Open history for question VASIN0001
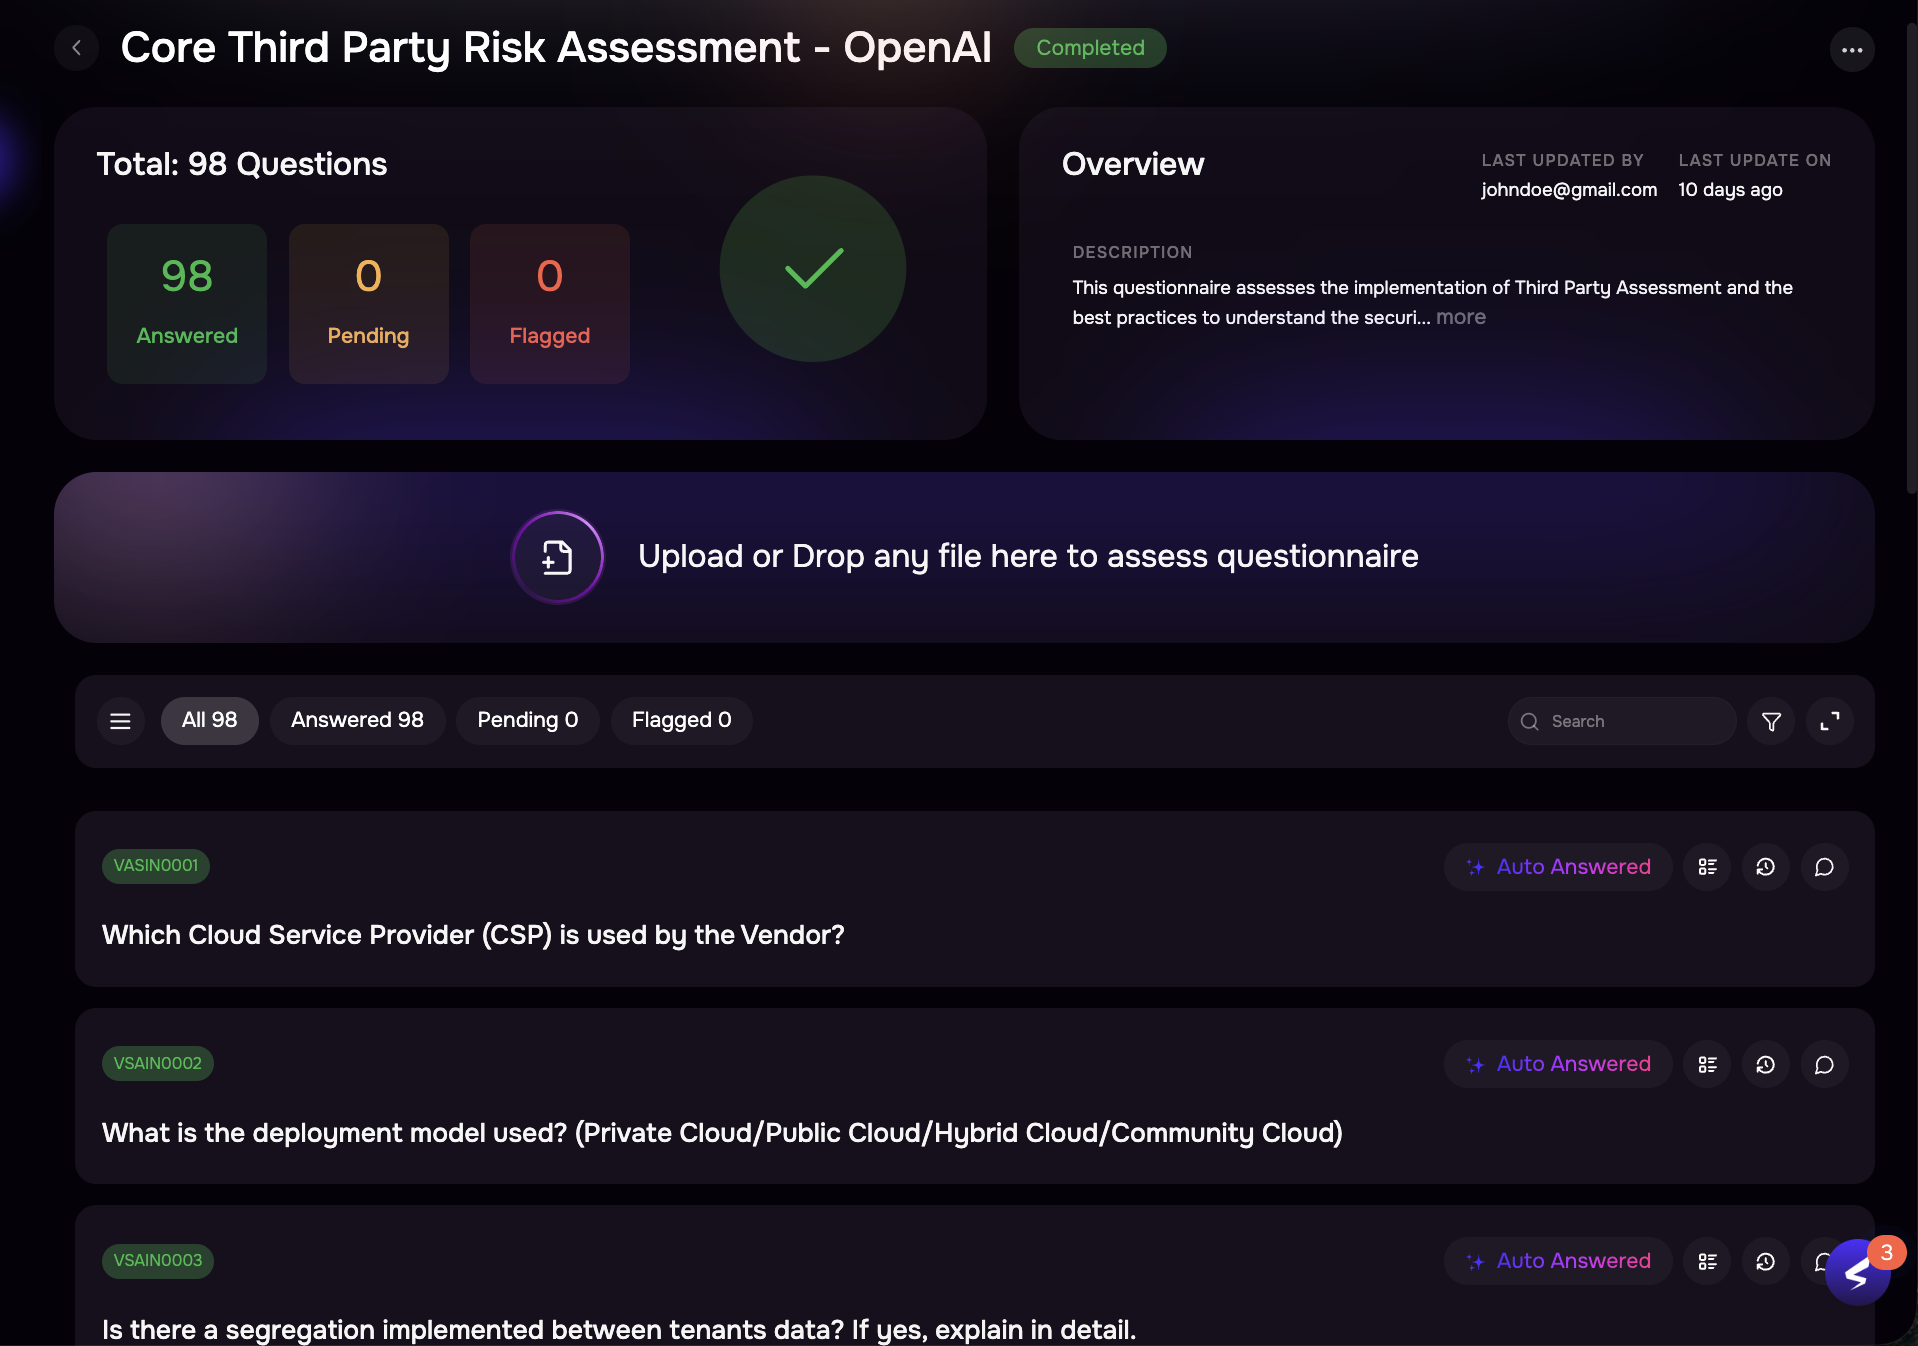This screenshot has width=1918, height=1346. click(1765, 867)
